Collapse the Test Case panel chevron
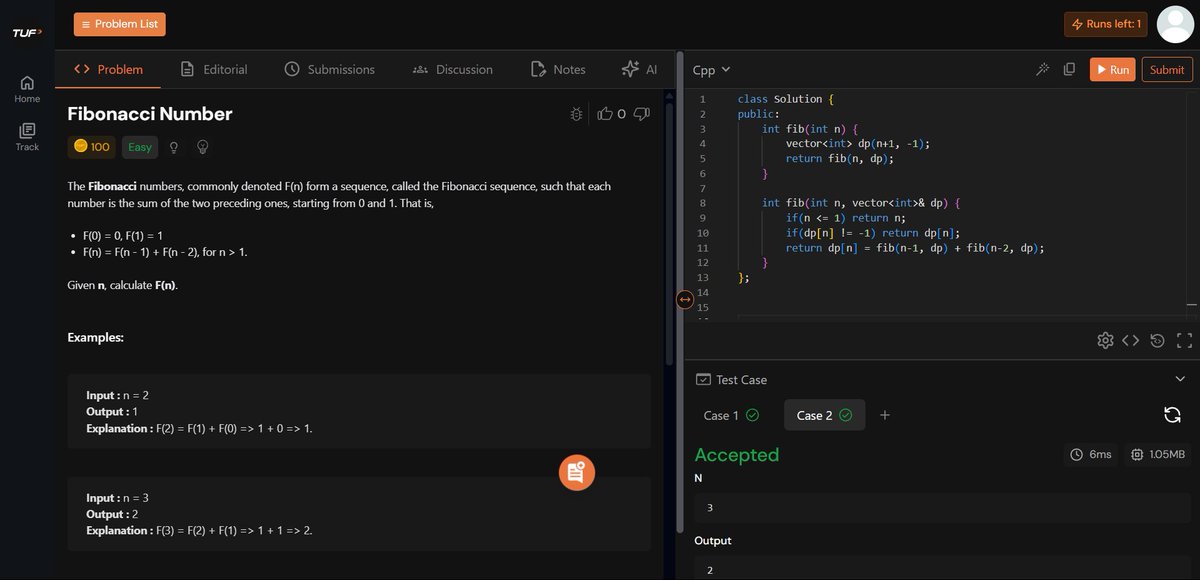Viewport: 1200px width, 580px height. click(1180, 379)
